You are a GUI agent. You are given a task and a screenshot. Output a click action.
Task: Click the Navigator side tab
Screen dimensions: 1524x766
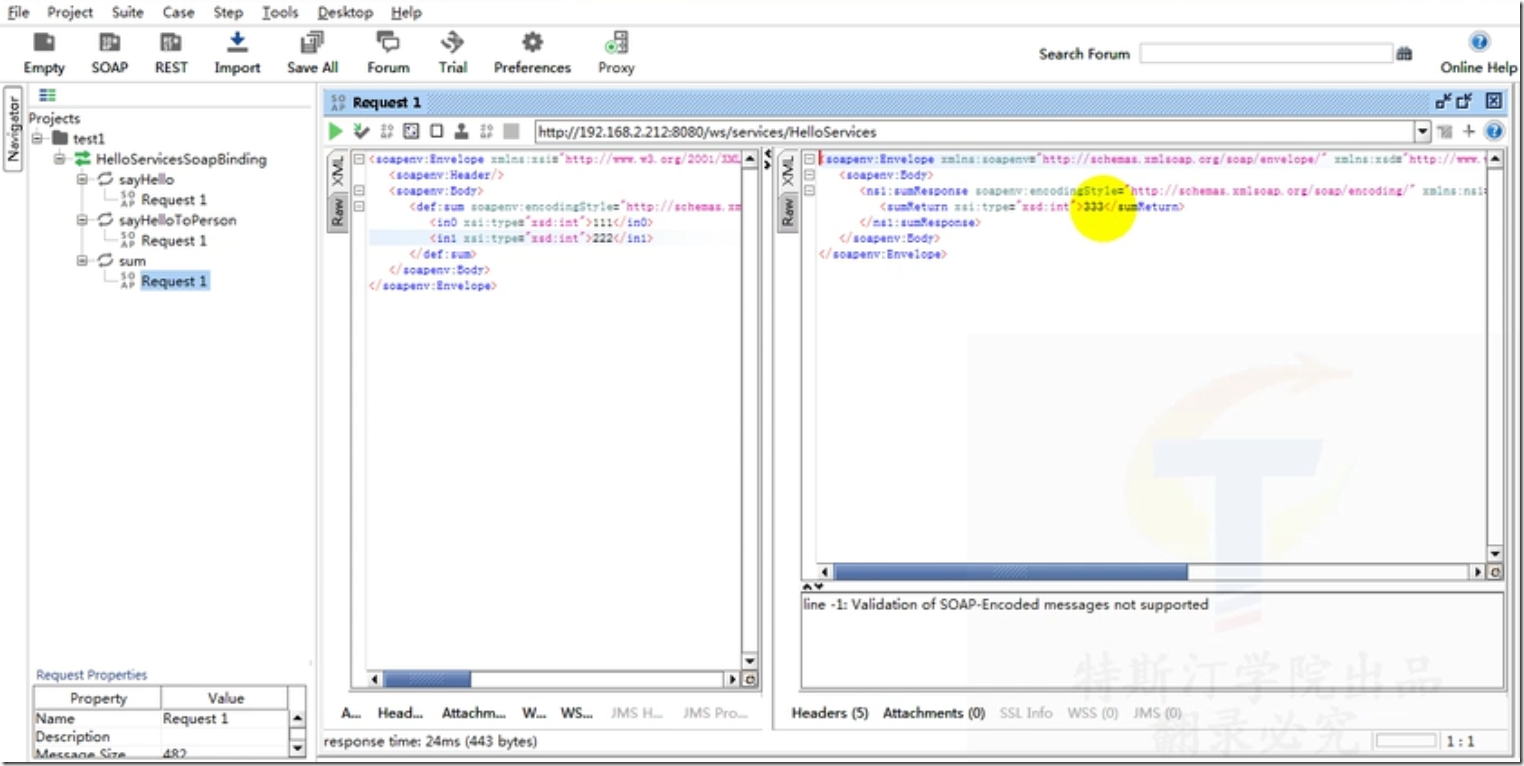click(x=13, y=130)
